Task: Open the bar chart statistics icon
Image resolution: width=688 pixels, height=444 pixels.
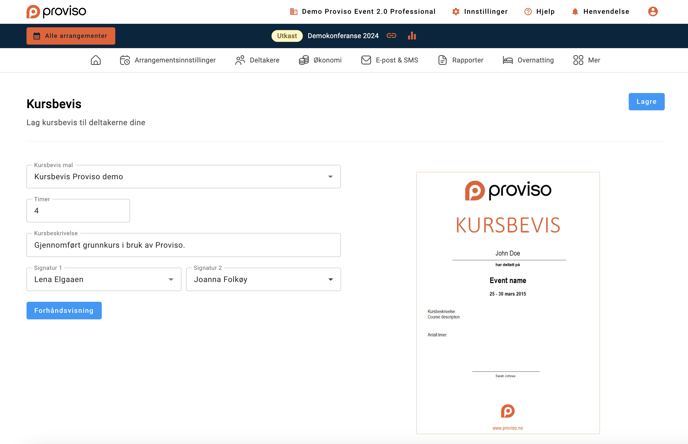Action: [412, 36]
